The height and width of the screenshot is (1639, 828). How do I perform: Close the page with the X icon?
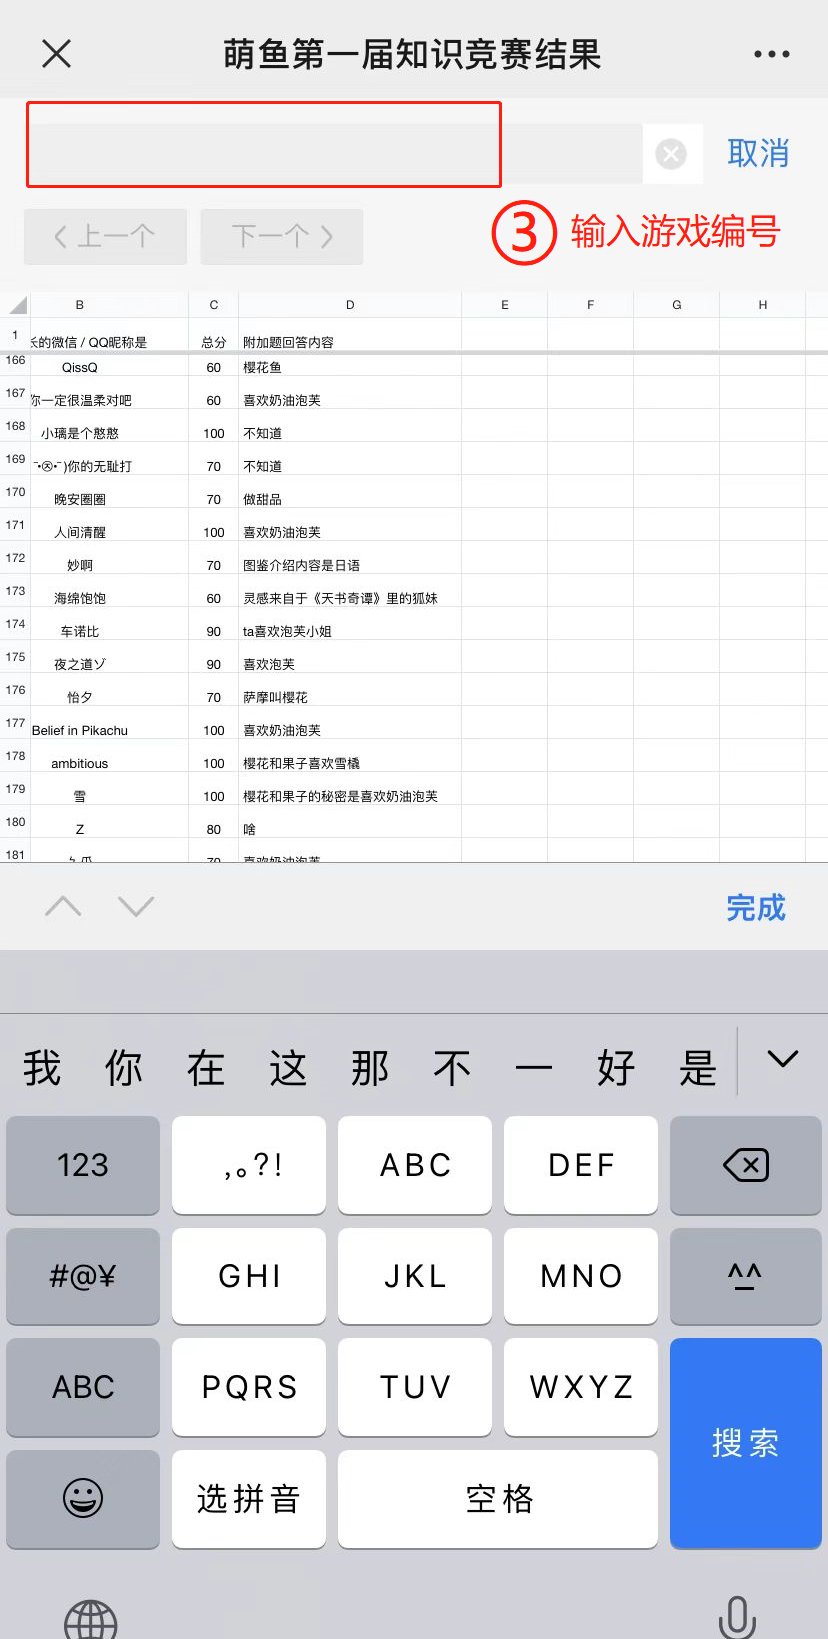(x=57, y=54)
